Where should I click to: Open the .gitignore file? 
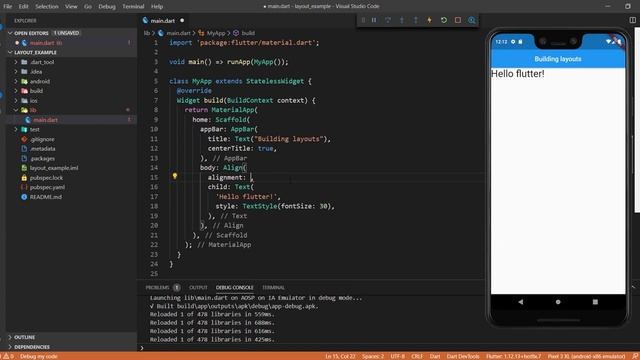tap(42, 139)
